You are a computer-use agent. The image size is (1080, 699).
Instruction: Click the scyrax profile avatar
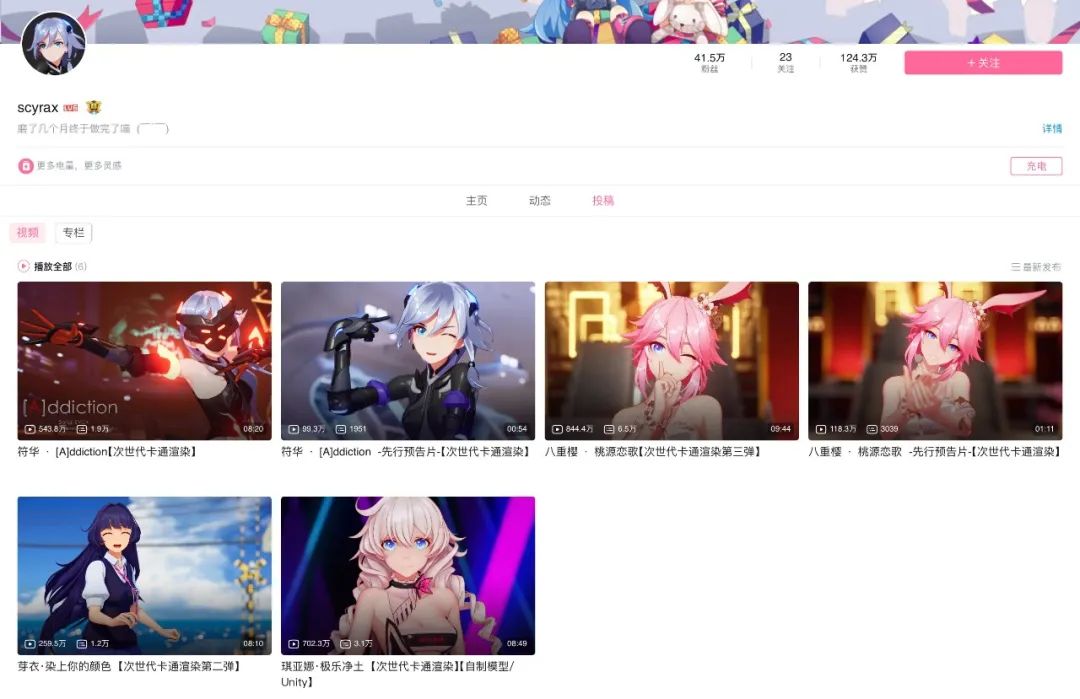(54, 43)
